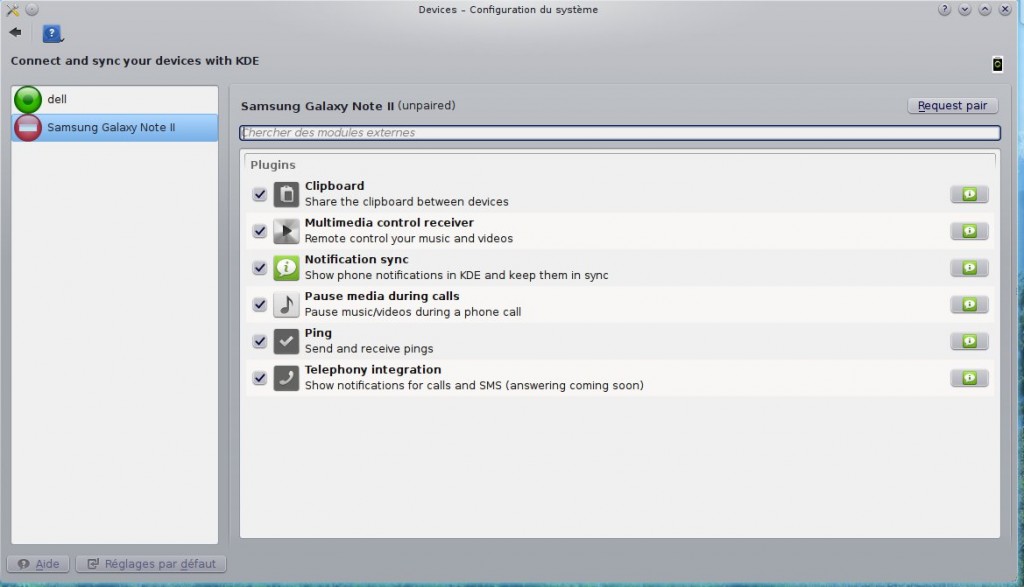Click the "Notification sync" plugin title
The image size is (1024, 587).
click(357, 259)
